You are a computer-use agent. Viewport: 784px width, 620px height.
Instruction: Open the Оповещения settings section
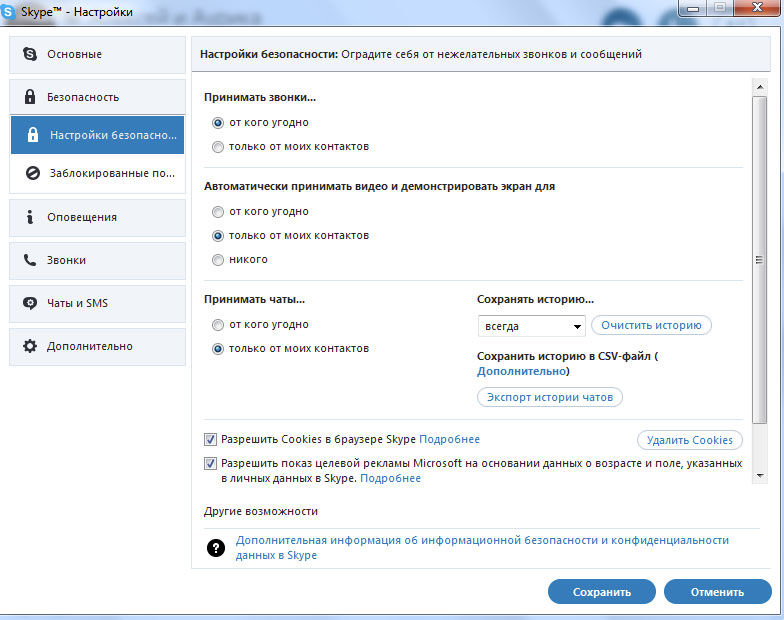[x=98, y=218]
